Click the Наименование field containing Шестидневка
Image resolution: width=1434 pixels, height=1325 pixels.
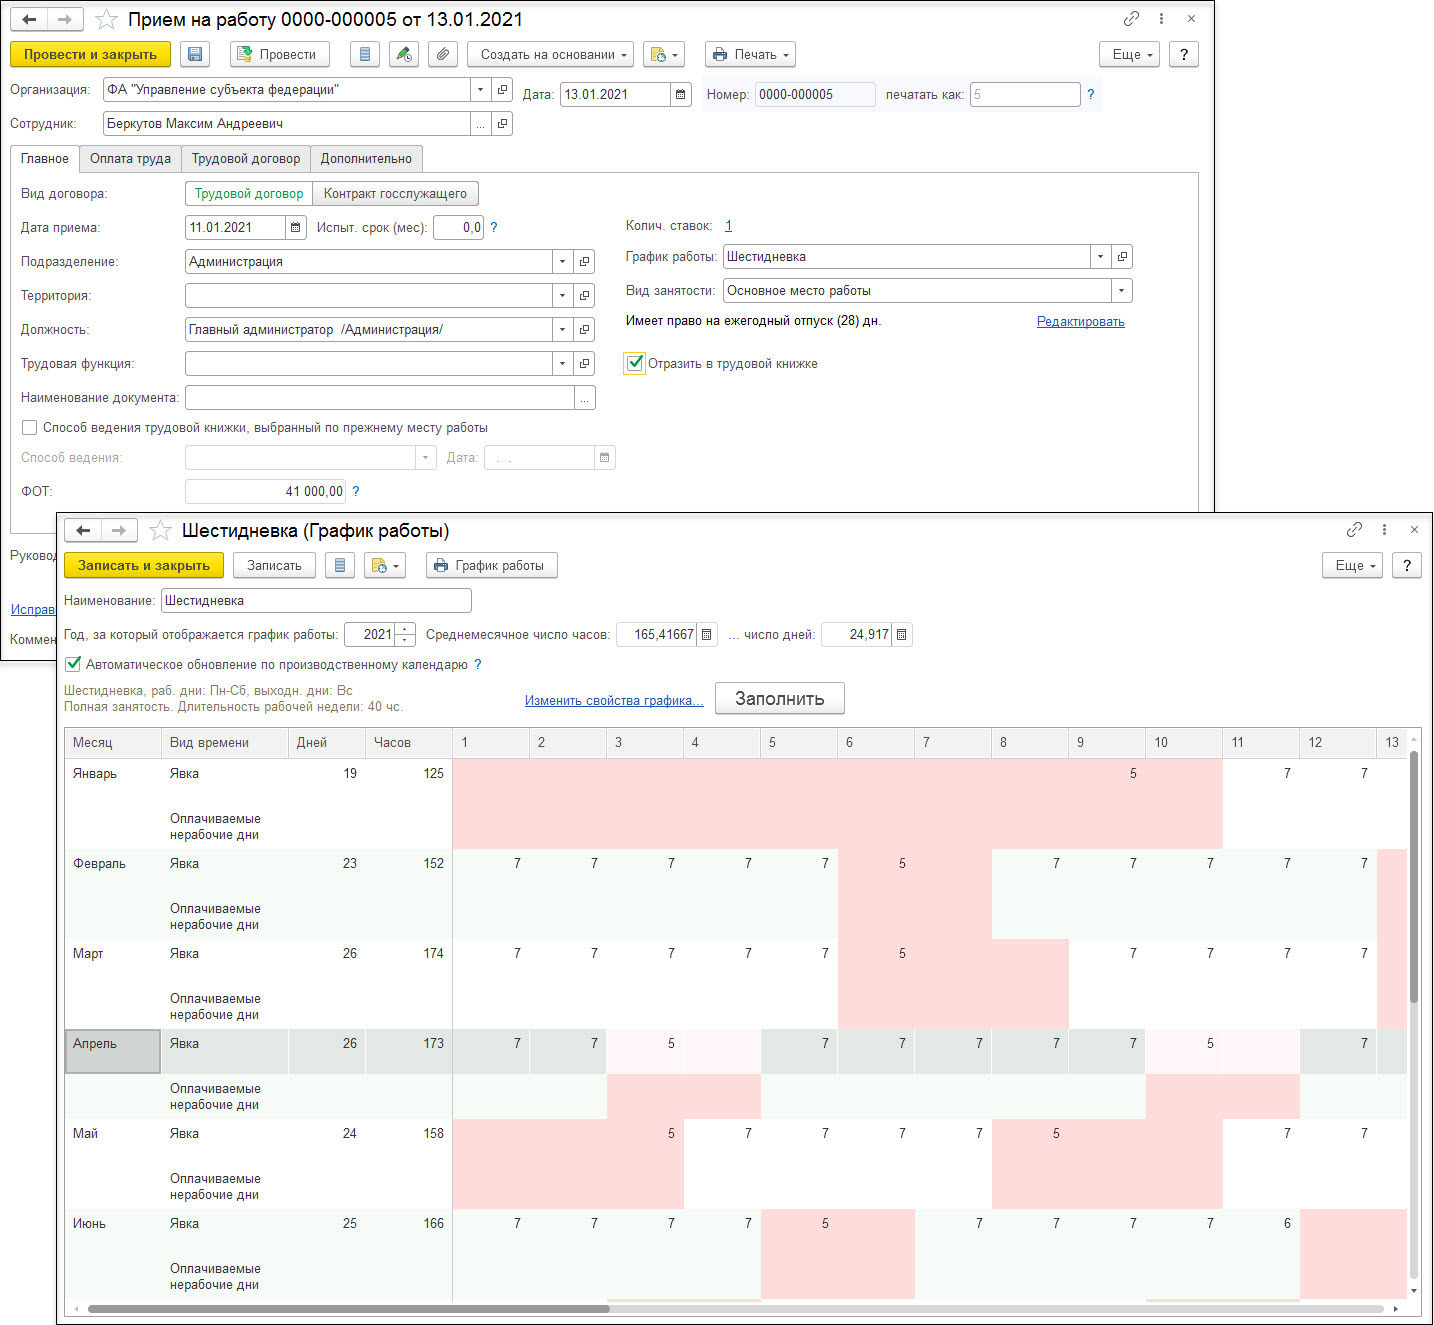316,600
